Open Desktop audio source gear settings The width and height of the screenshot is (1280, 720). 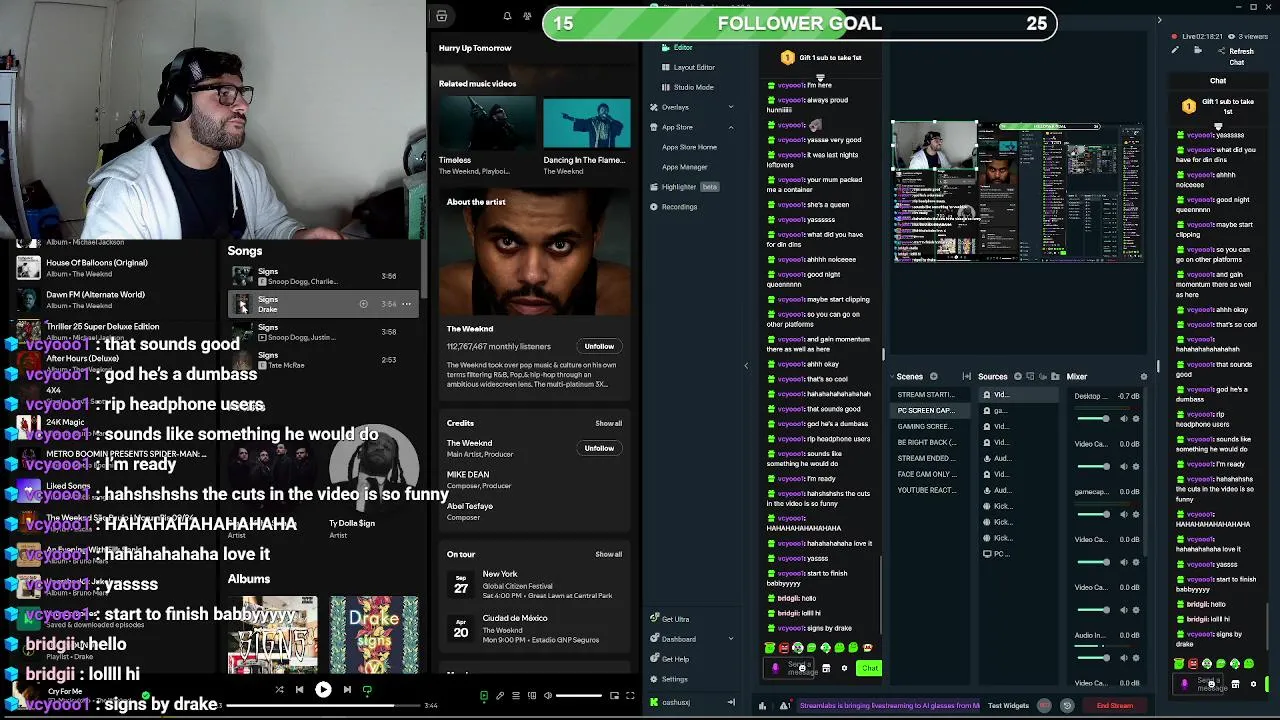click(x=1136, y=418)
